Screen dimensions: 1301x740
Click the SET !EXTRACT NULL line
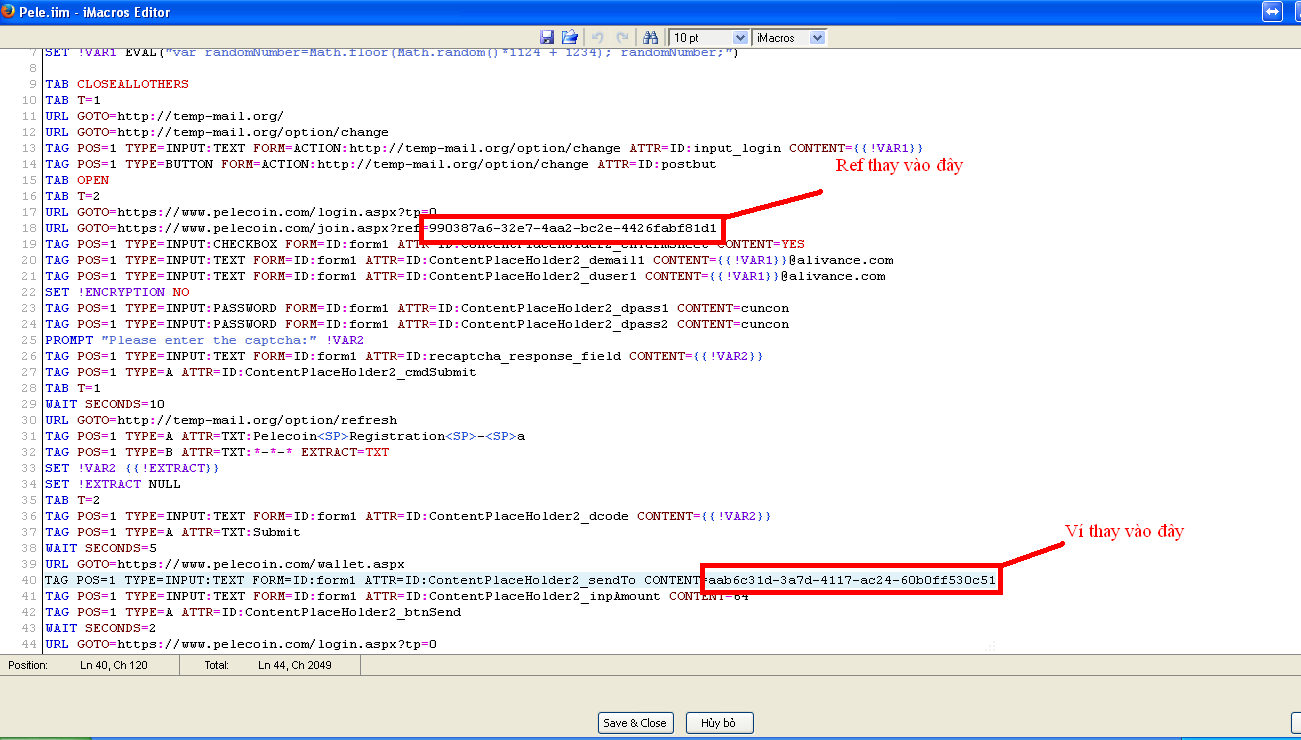(x=113, y=484)
